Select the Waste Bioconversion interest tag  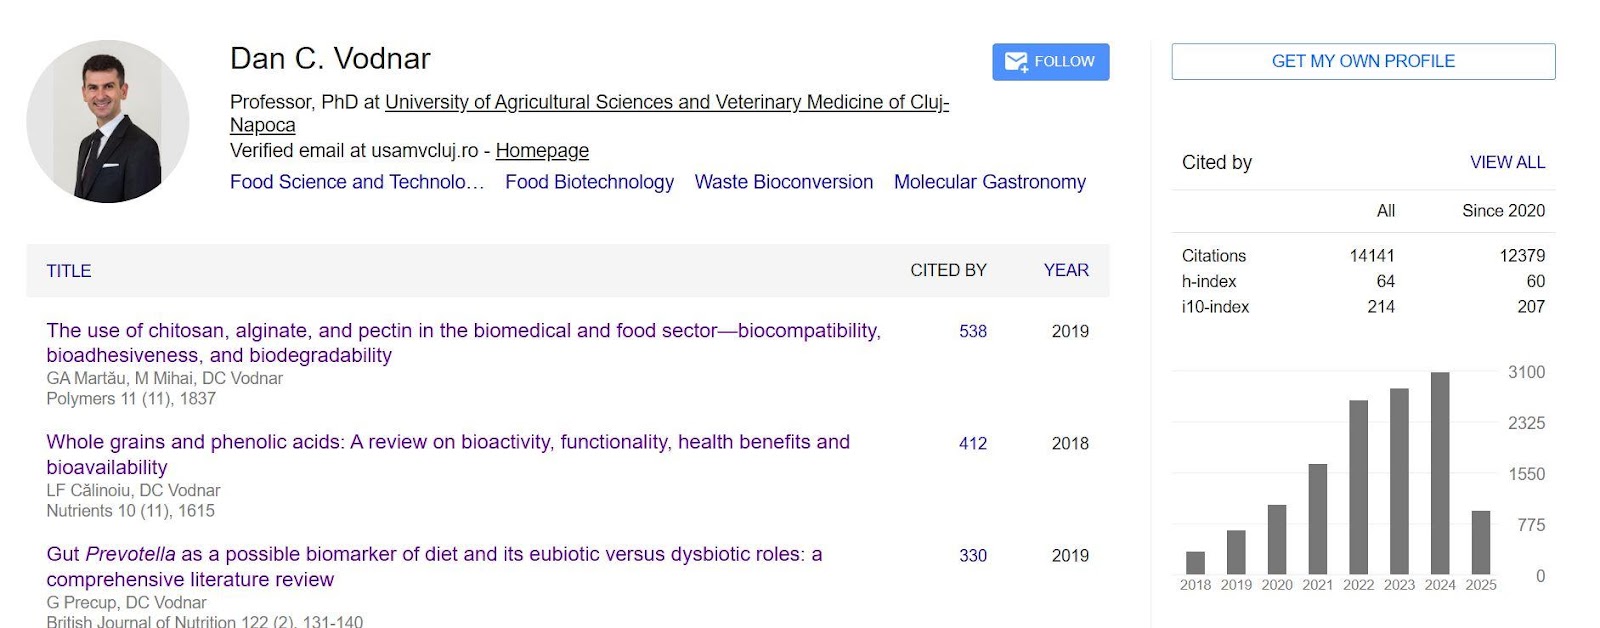pyautogui.click(x=784, y=182)
